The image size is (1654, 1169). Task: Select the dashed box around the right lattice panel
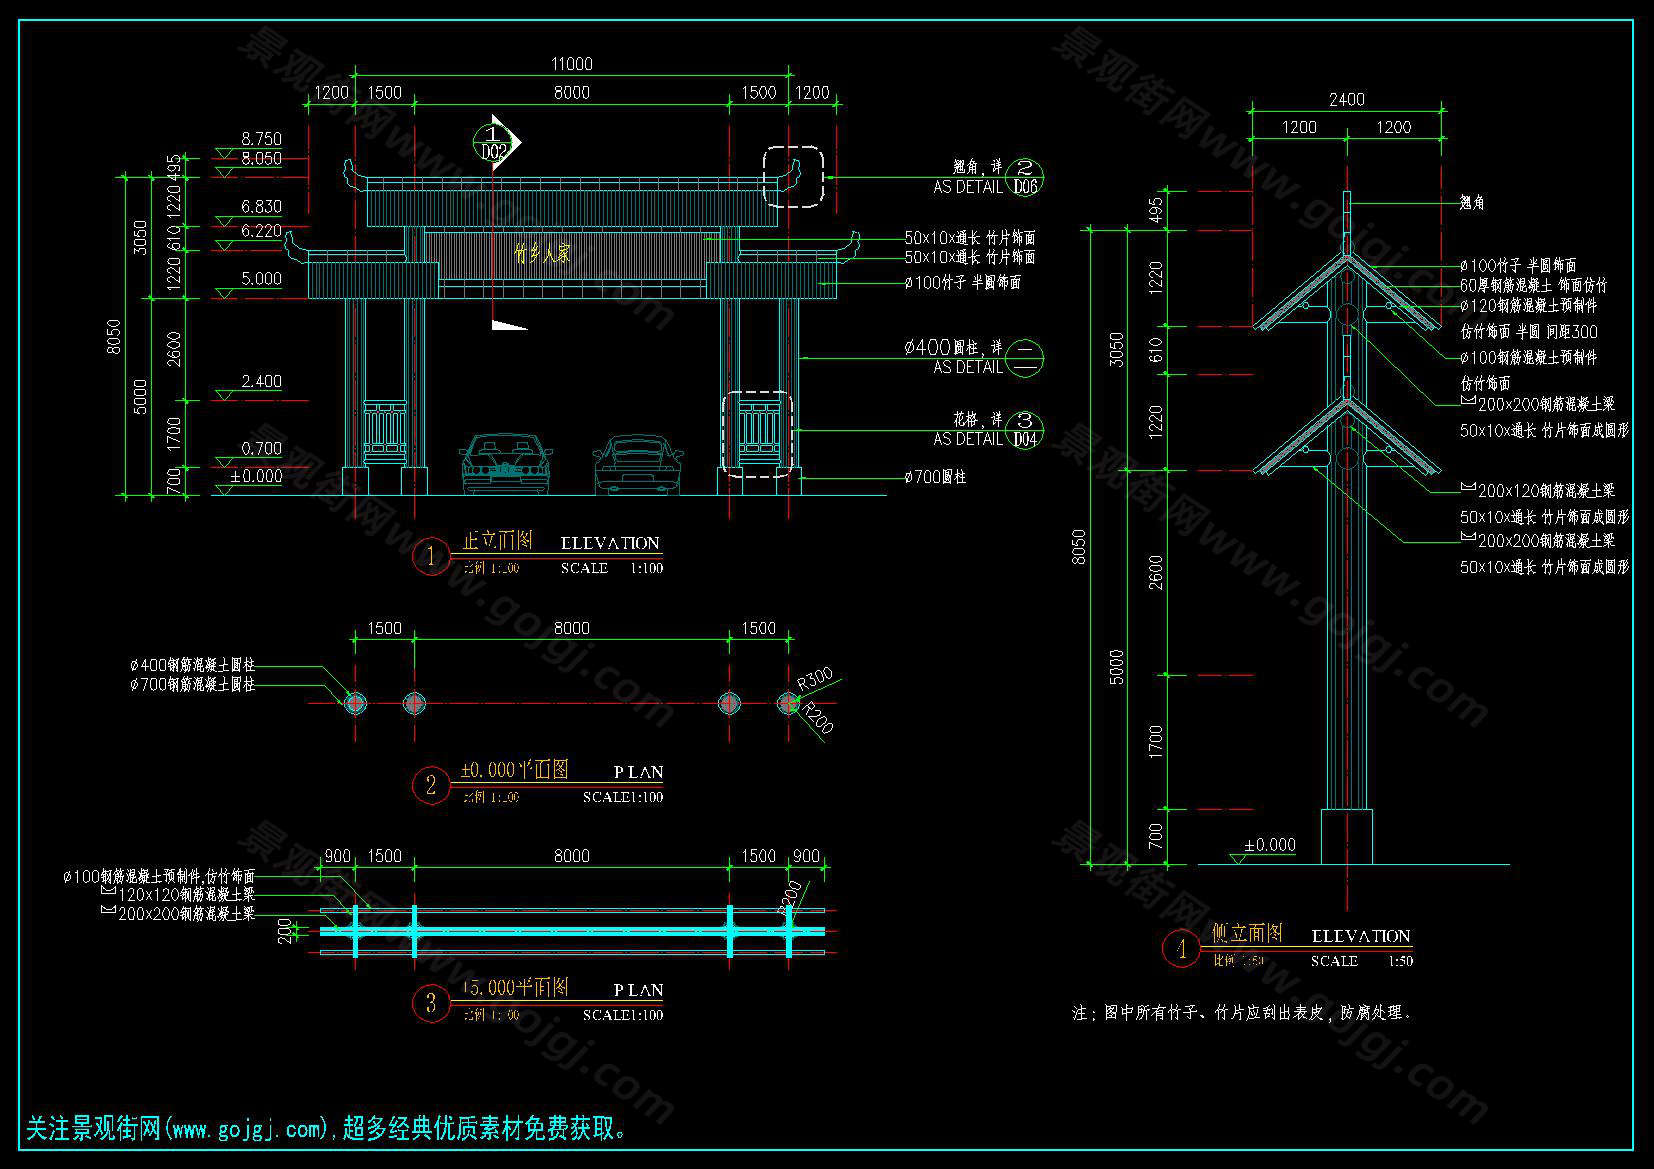click(x=758, y=435)
